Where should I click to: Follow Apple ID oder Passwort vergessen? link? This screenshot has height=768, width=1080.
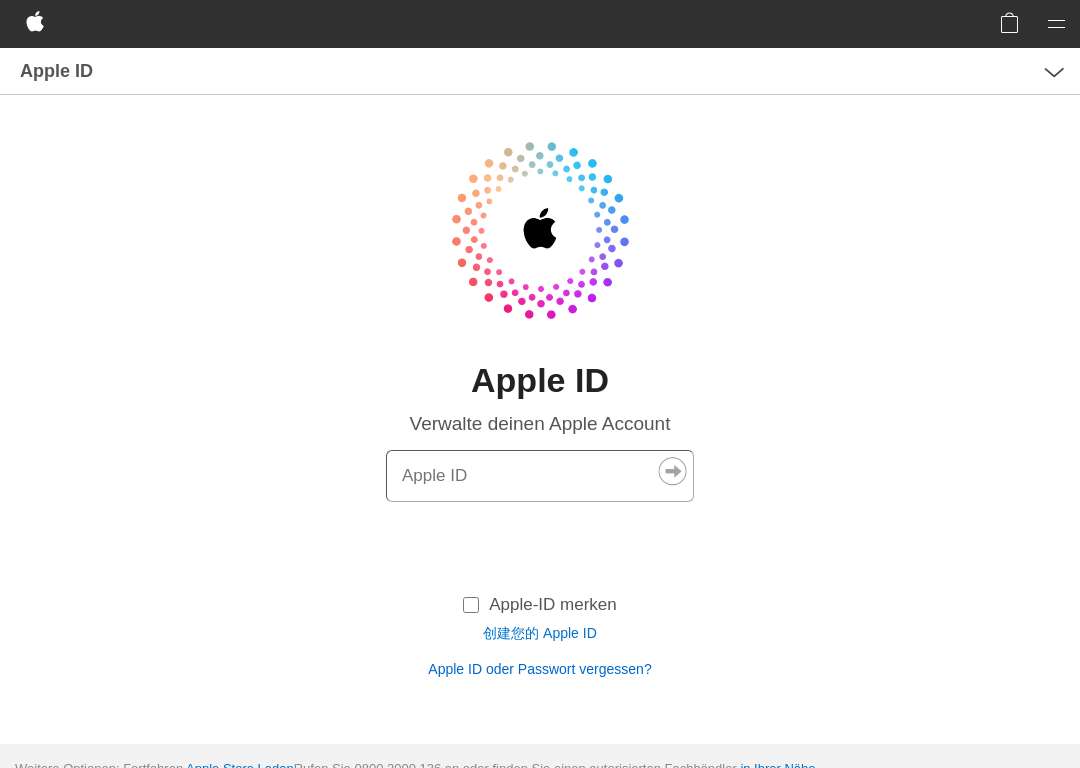point(539,669)
